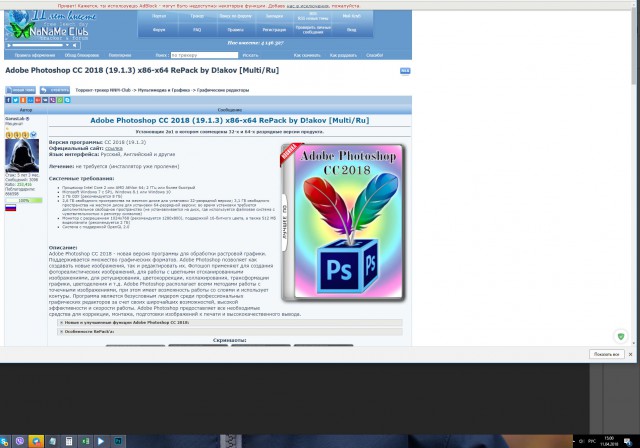
Task: Click the blue badge next to gold medals
Action: 33,134
